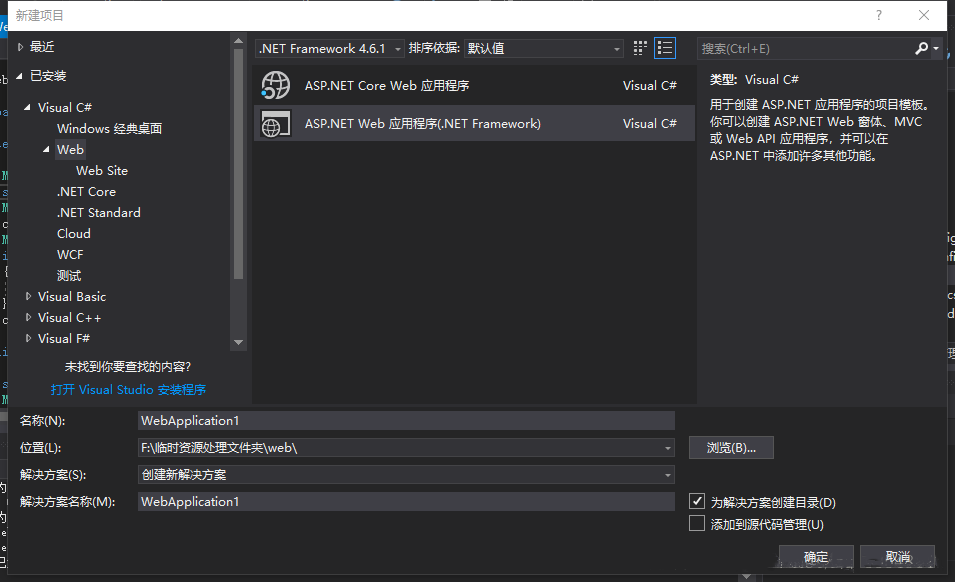This screenshot has width=955, height=582.
Task: Enable 添加到源代码管理 checkbox
Action: click(697, 524)
